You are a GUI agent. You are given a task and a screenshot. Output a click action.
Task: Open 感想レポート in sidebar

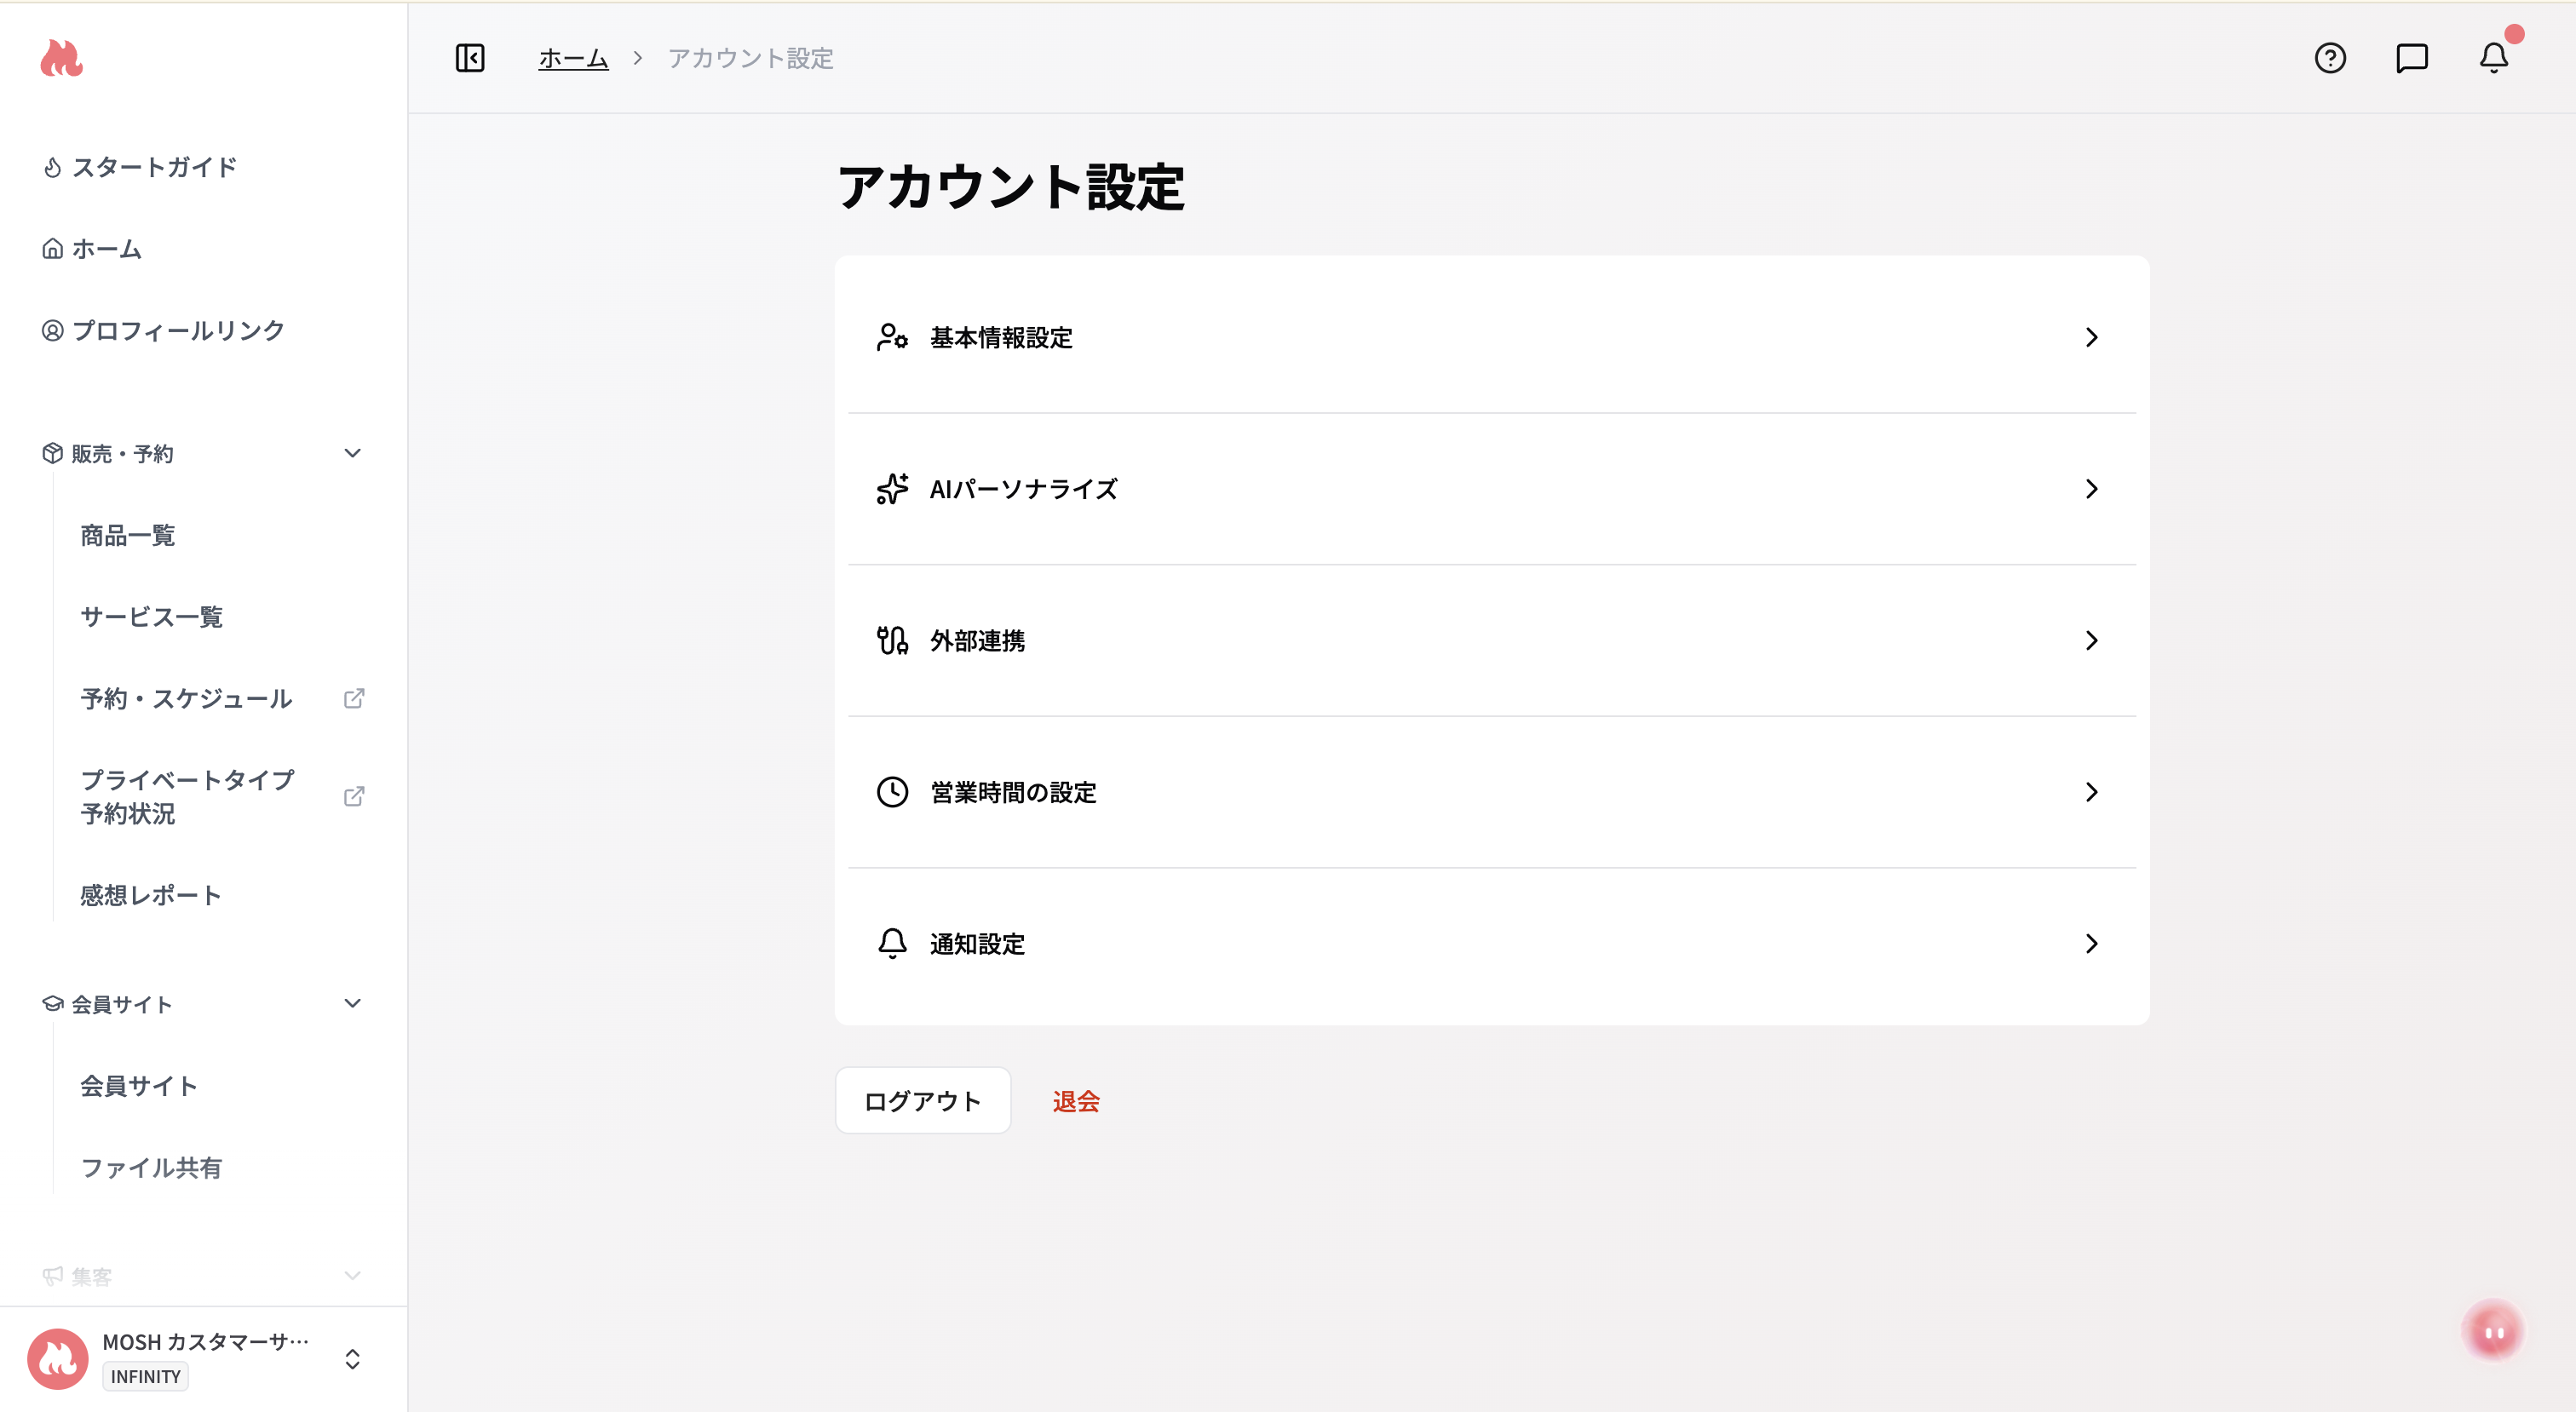tap(151, 895)
